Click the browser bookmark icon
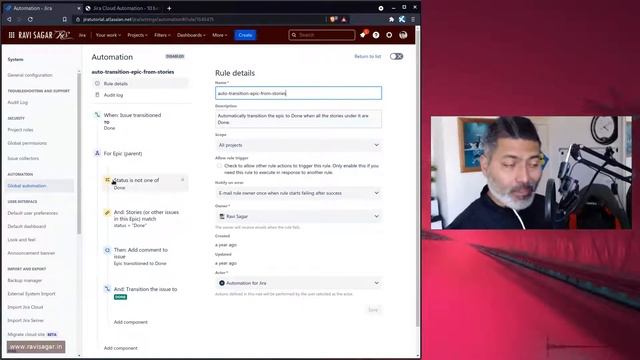 [x=64, y=19]
